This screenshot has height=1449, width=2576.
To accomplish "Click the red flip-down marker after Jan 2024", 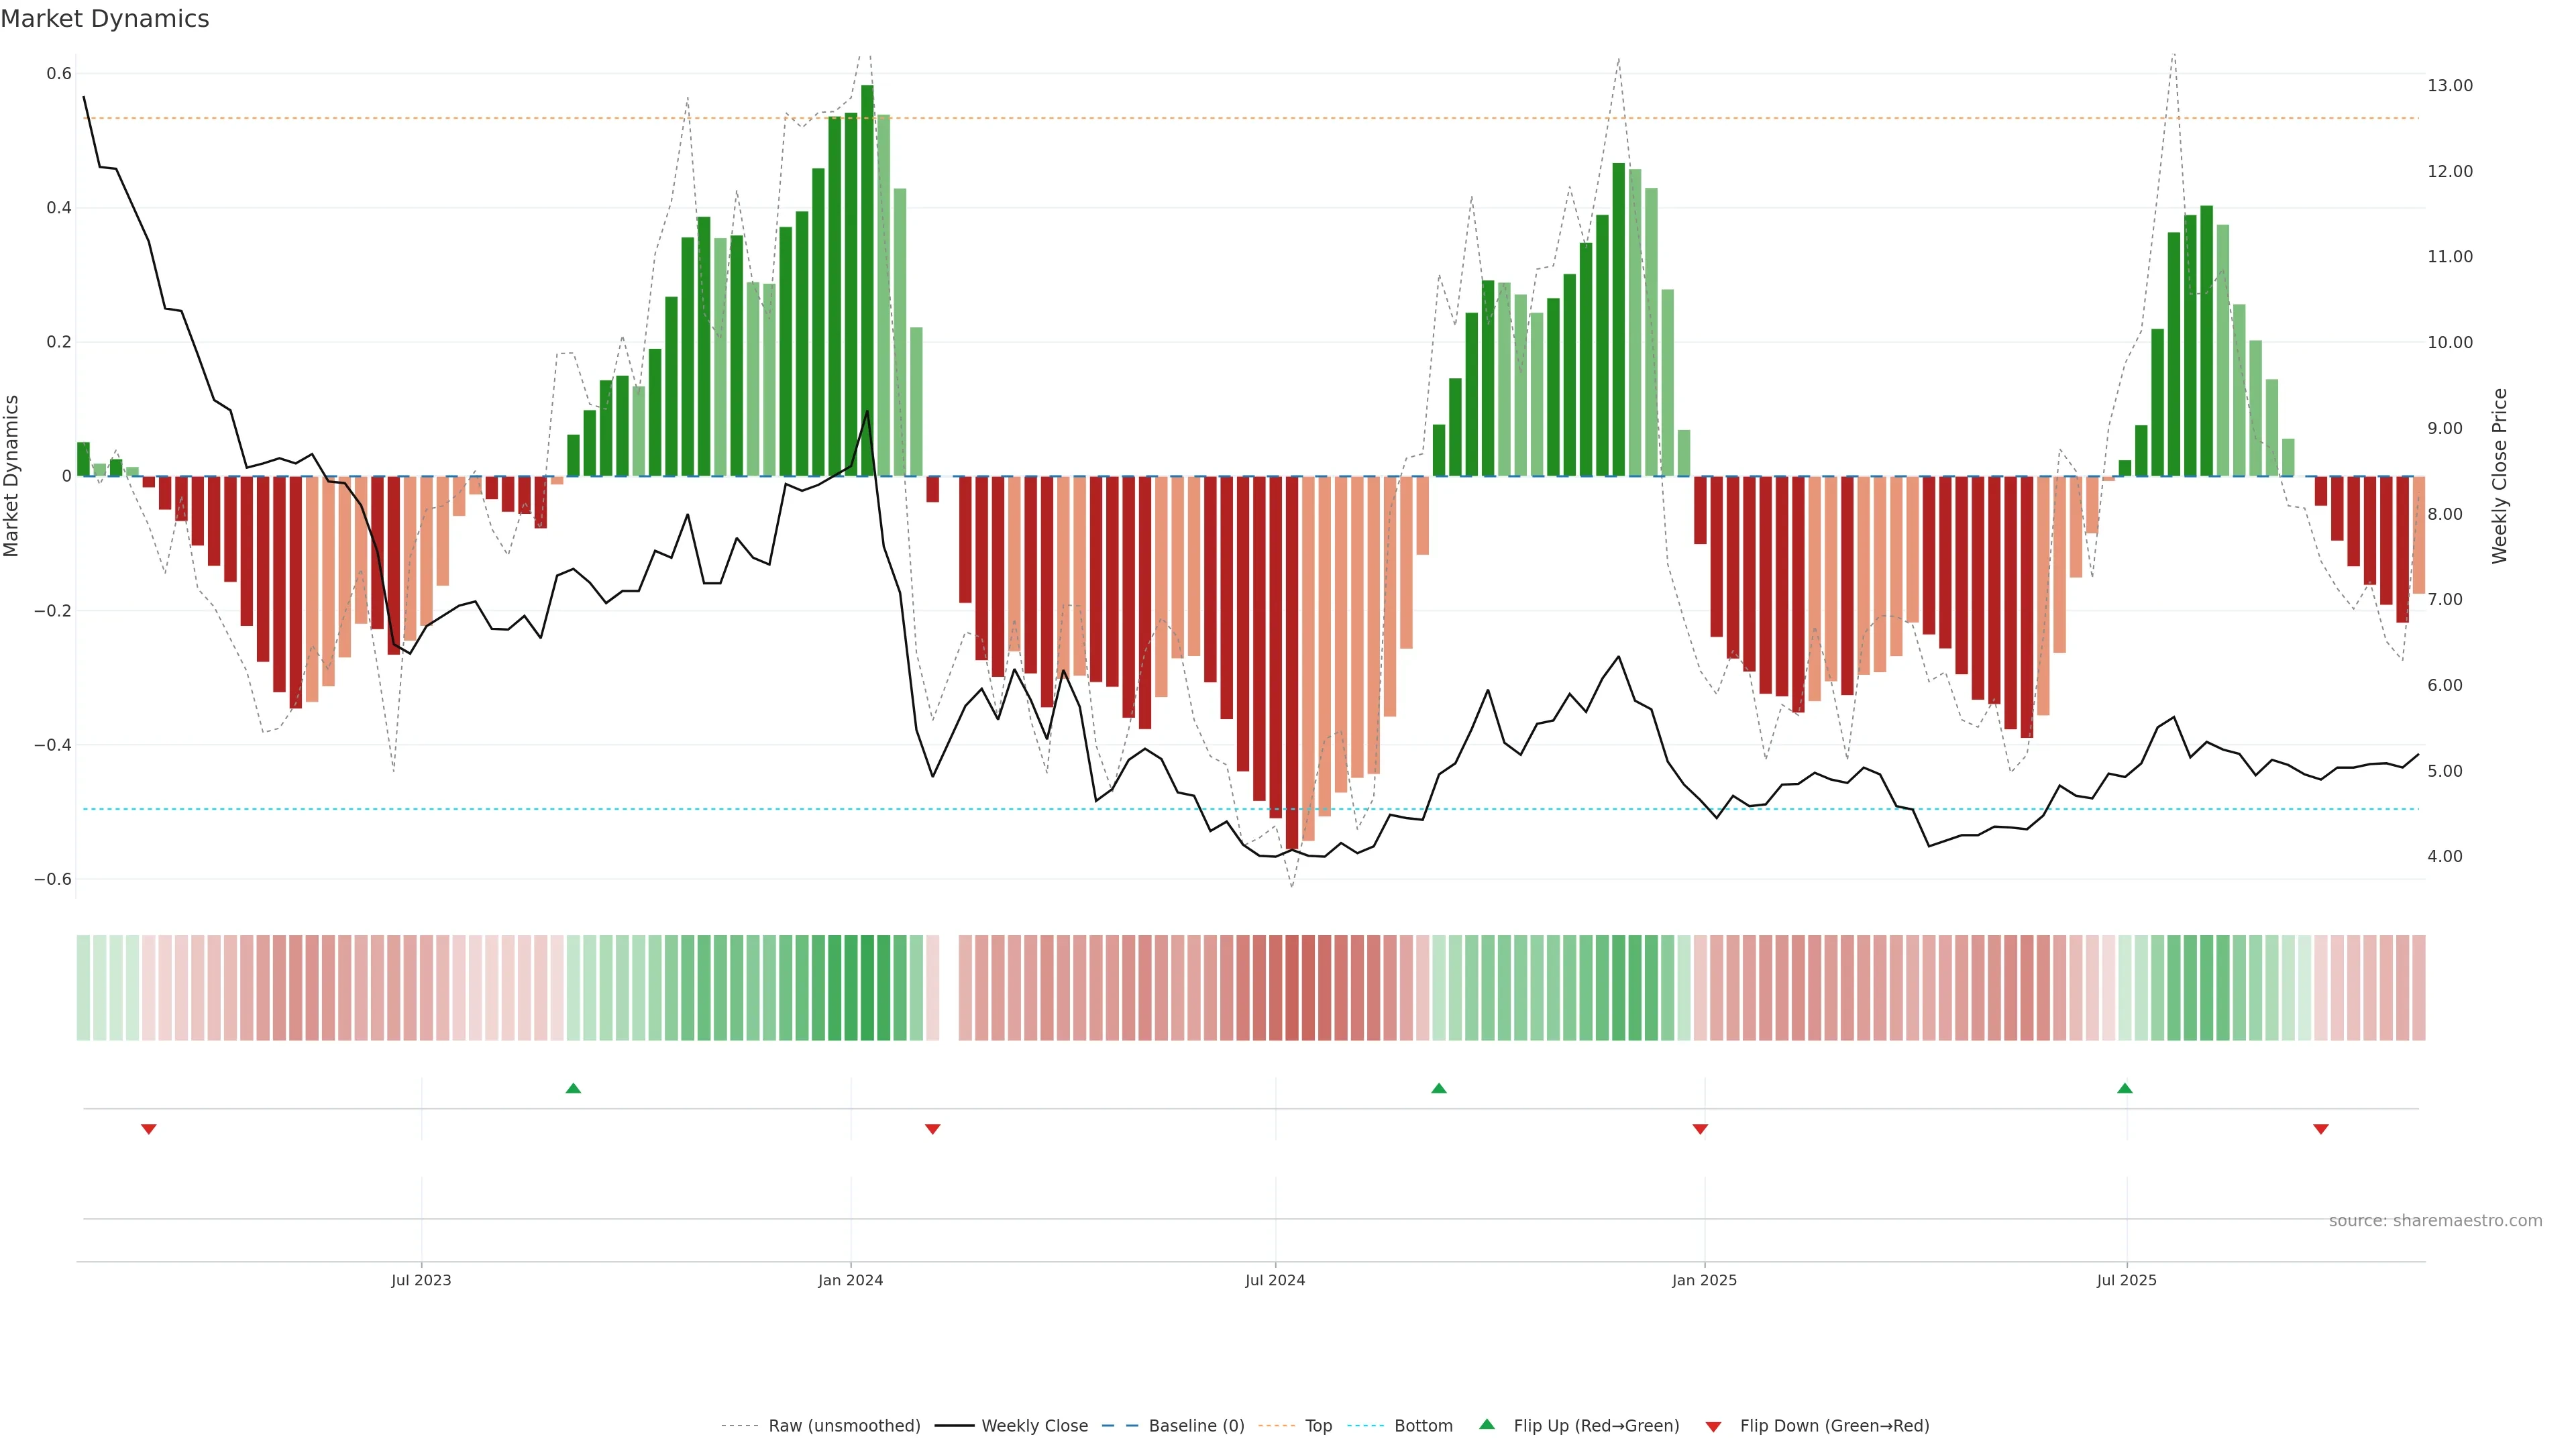I will (933, 1129).
